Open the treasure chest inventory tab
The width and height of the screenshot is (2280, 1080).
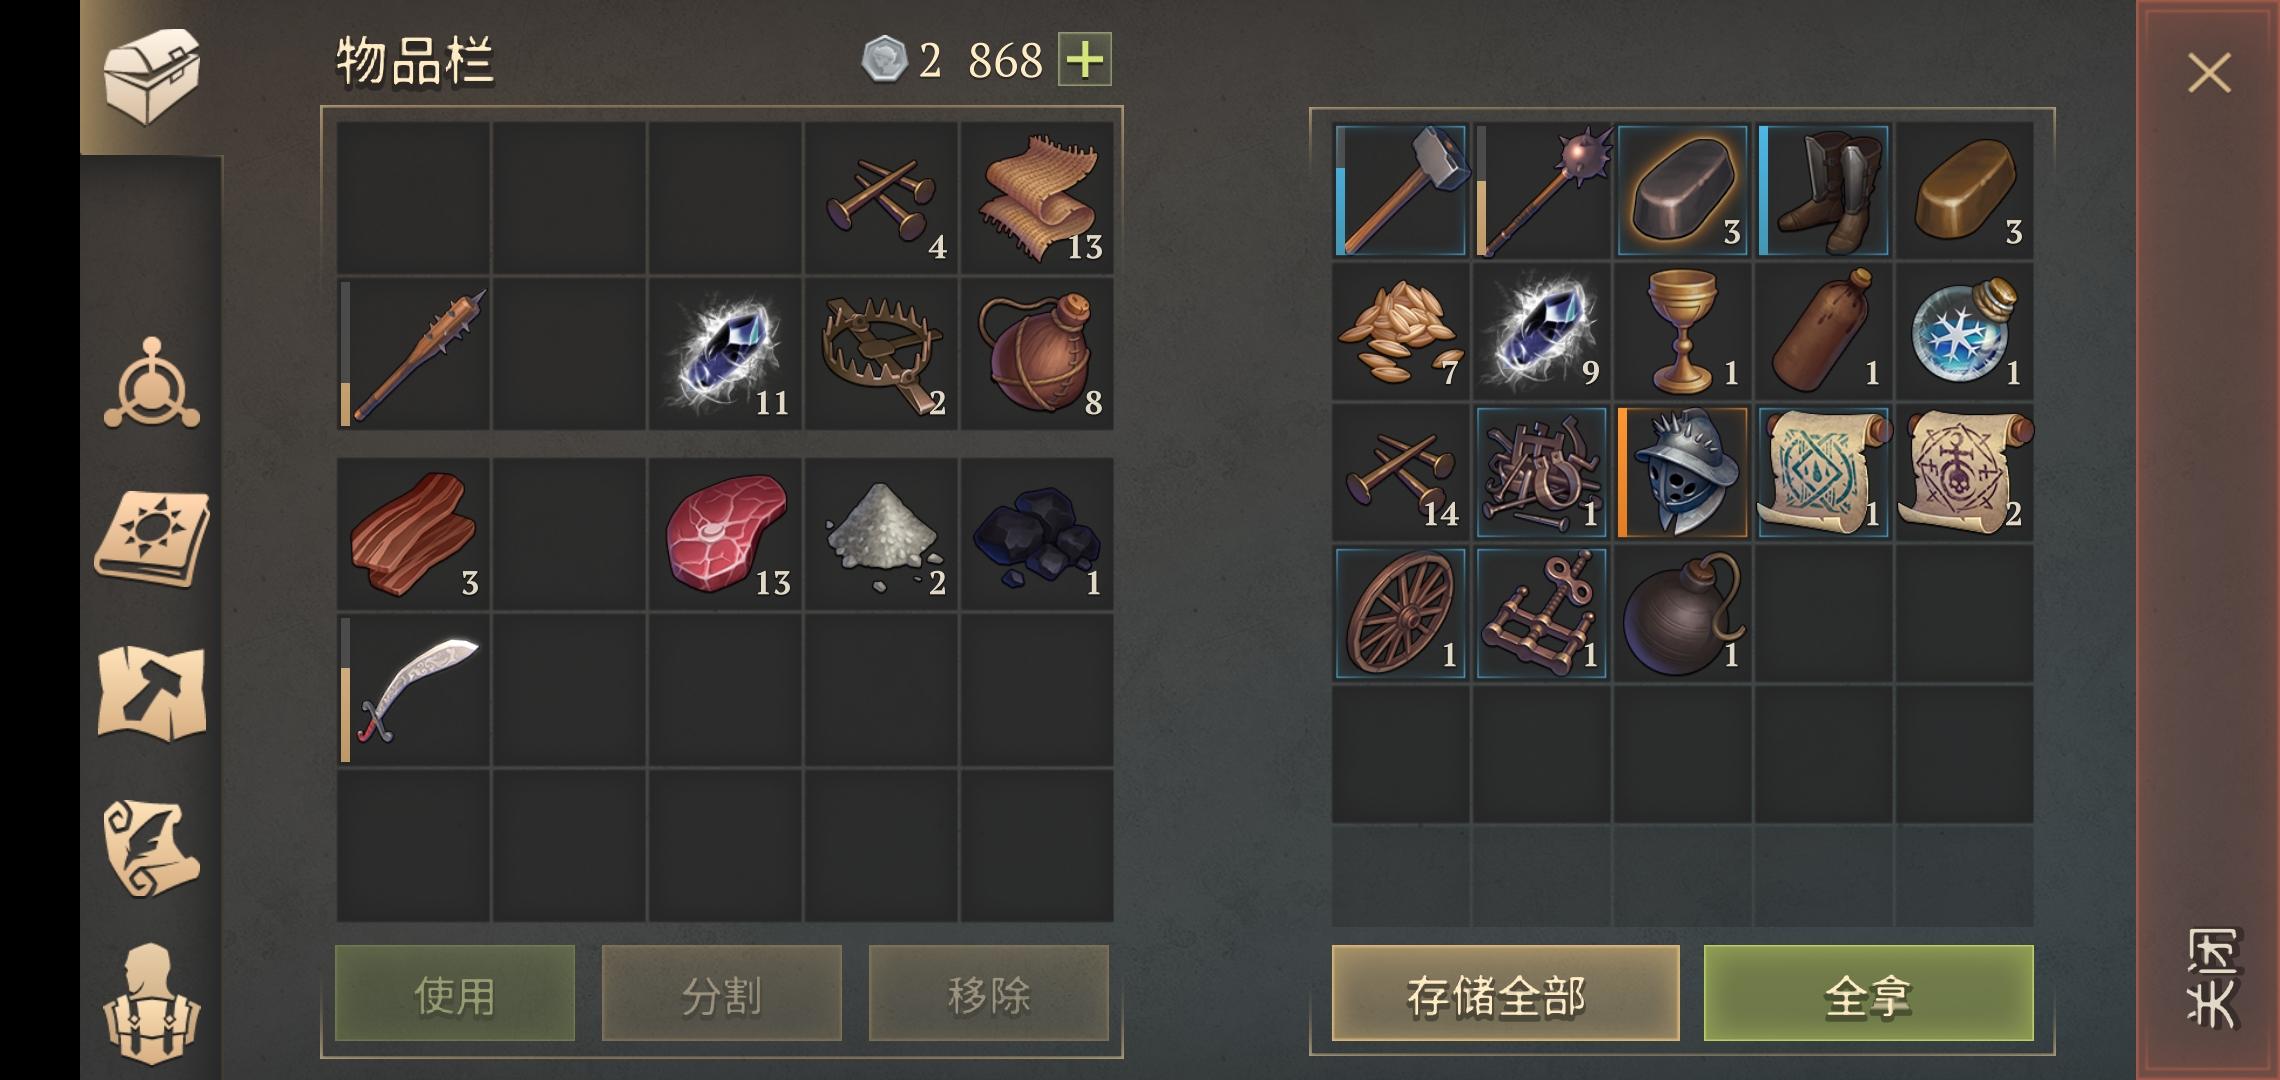[152, 77]
